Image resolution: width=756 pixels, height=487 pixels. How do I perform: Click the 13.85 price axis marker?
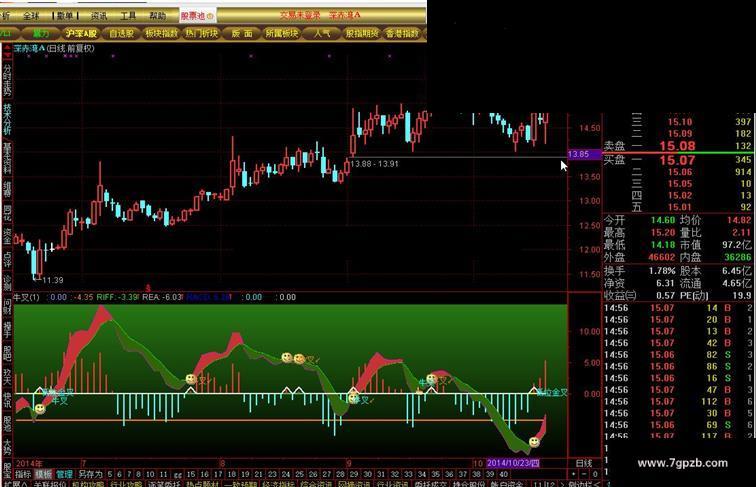pos(583,154)
